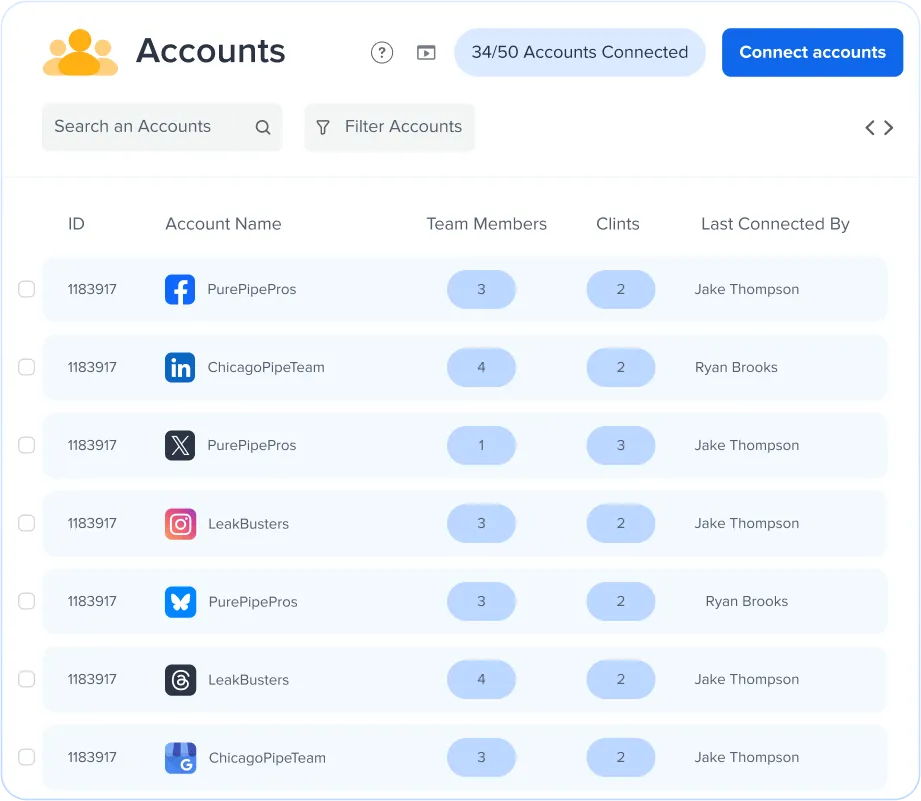Open the help question mark icon
921x801 pixels.
click(382, 53)
